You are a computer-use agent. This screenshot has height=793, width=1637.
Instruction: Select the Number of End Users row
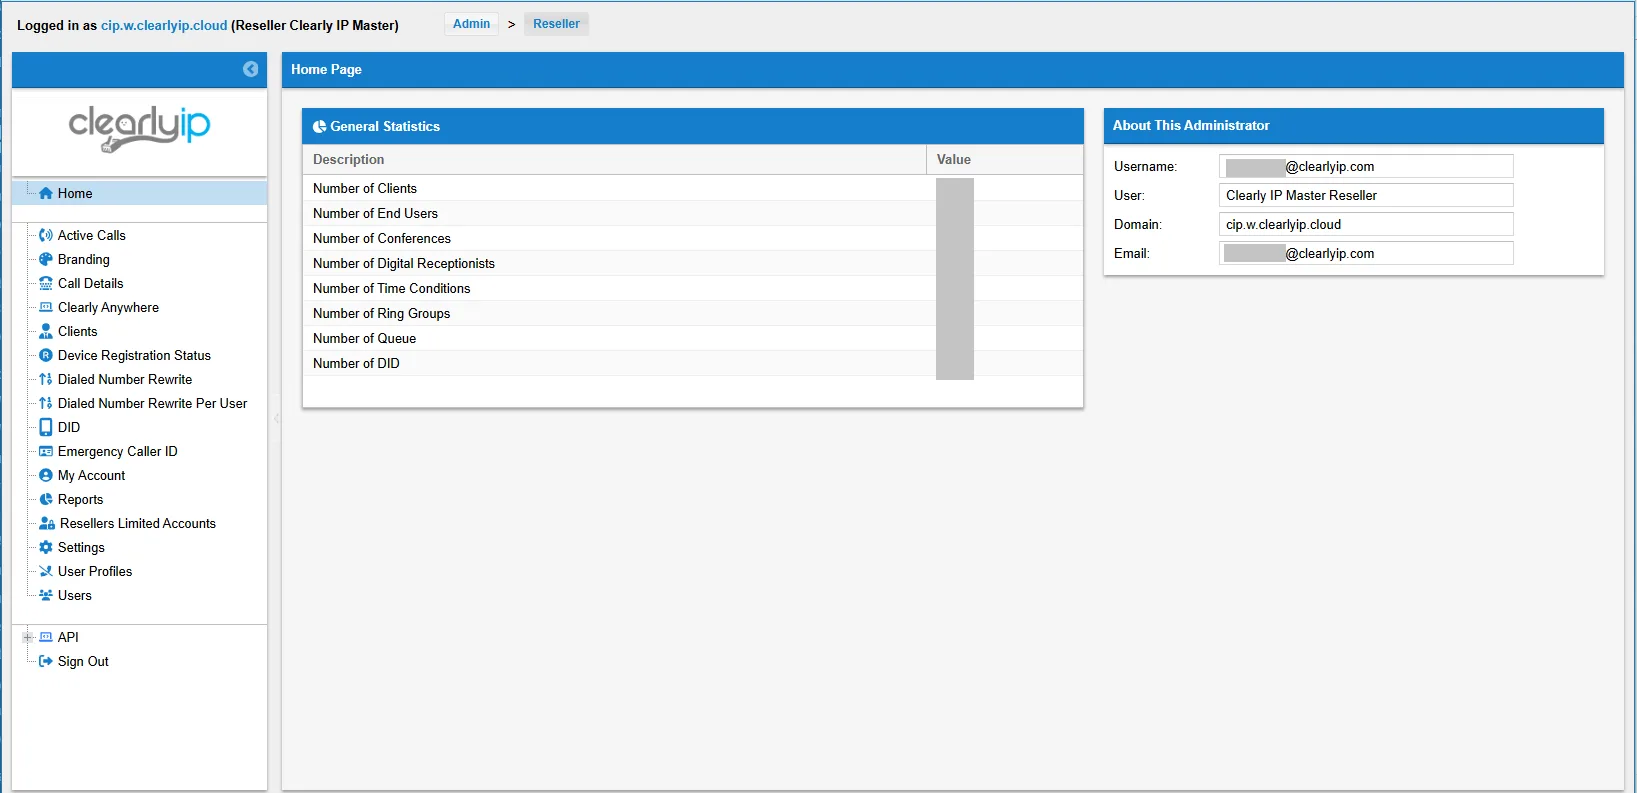pos(693,213)
